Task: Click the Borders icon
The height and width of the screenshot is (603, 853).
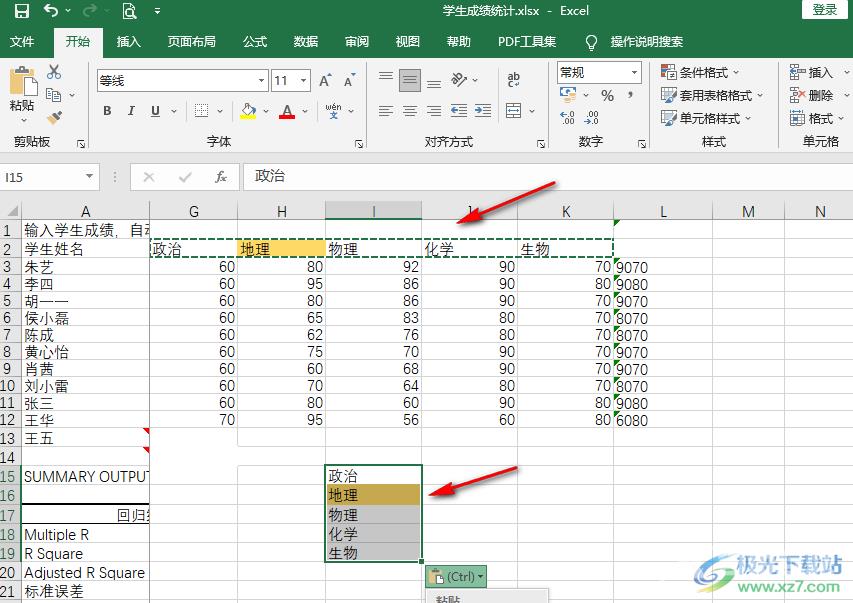Action: tap(202, 111)
